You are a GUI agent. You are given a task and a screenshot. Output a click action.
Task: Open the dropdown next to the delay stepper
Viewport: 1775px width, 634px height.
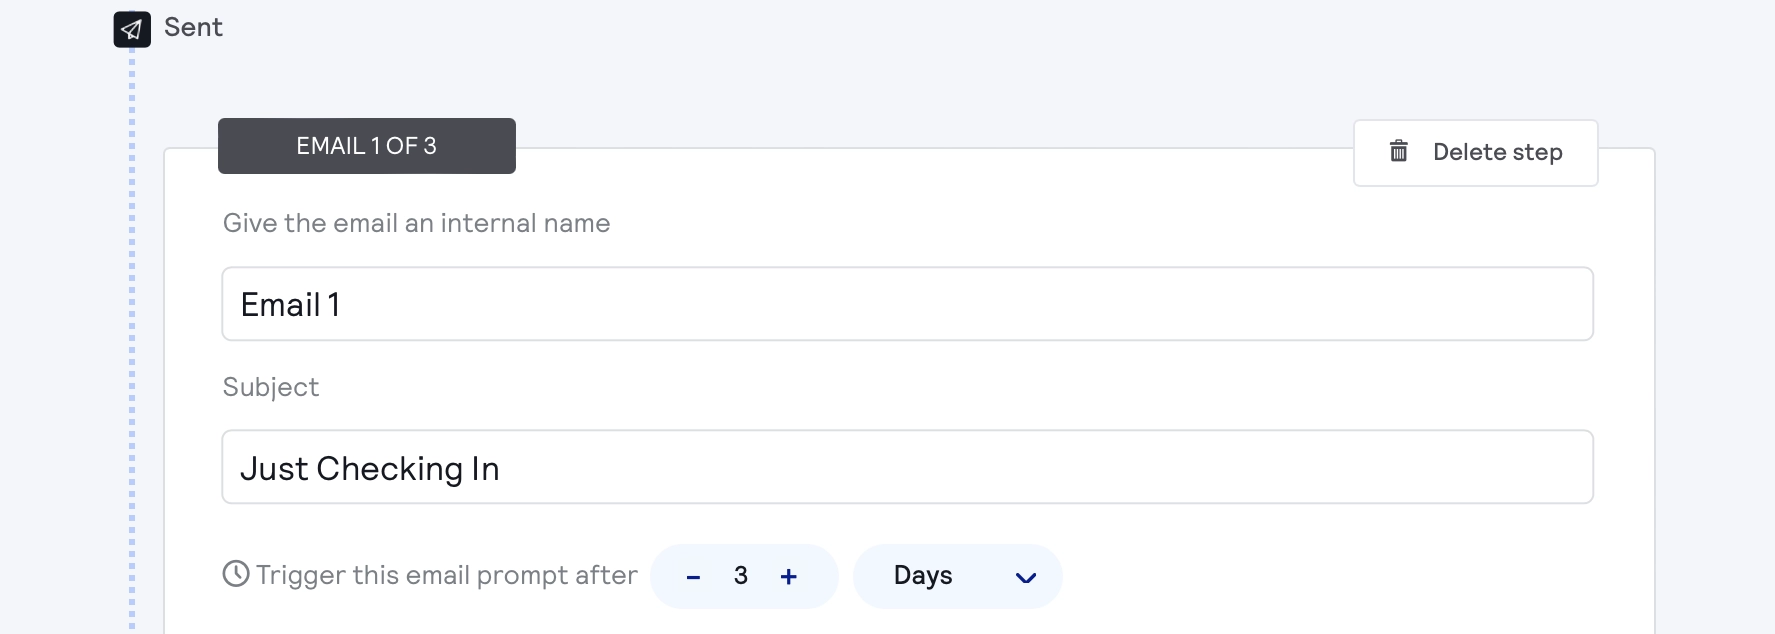(957, 576)
